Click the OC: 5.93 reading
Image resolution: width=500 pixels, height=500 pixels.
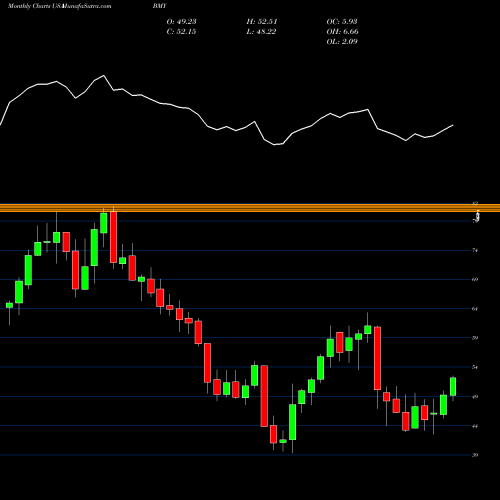coord(342,22)
